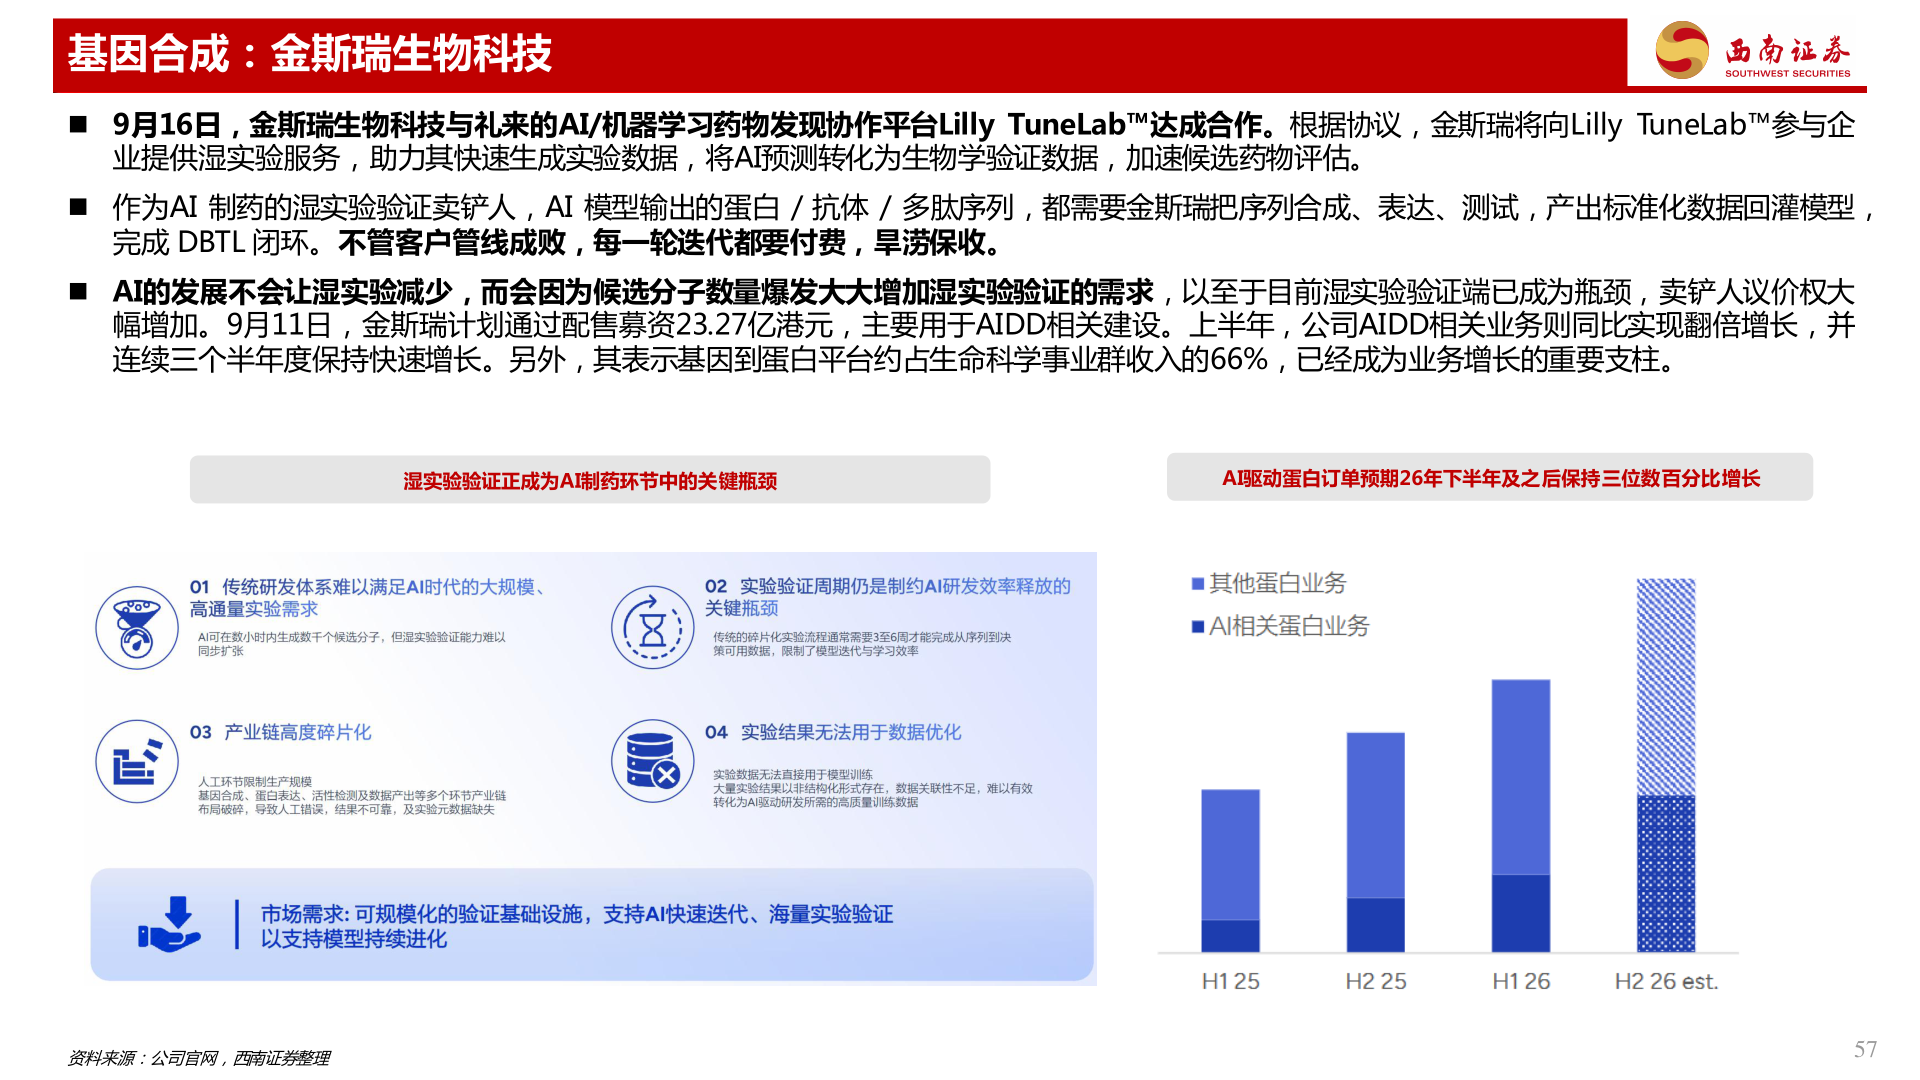Click the database error icon beside item 04

(x=652, y=762)
